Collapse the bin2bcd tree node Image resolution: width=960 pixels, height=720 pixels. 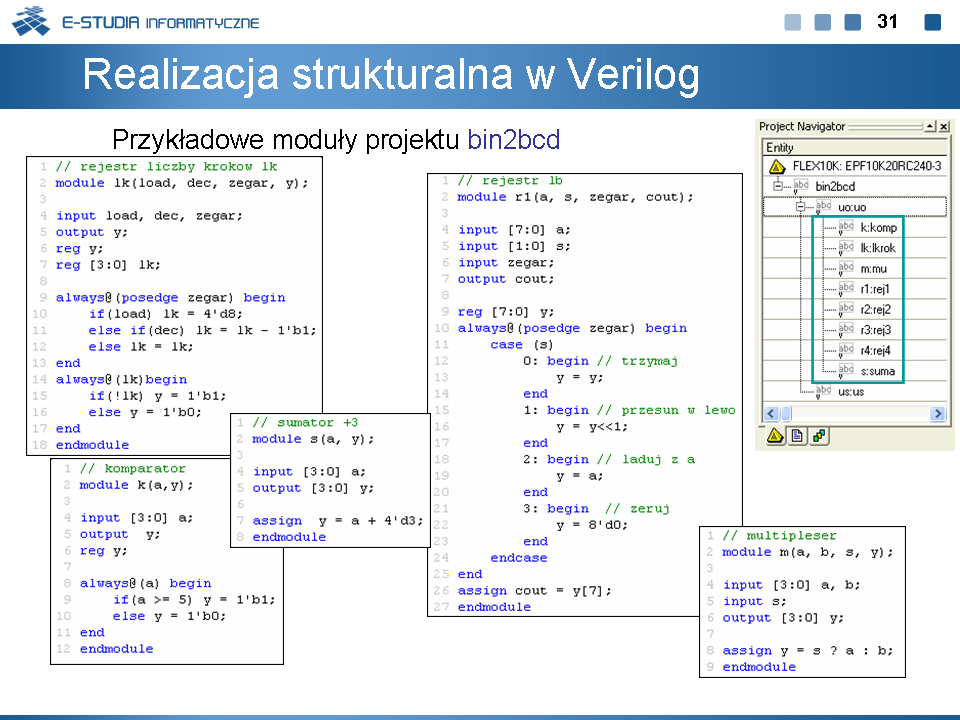pos(777,187)
